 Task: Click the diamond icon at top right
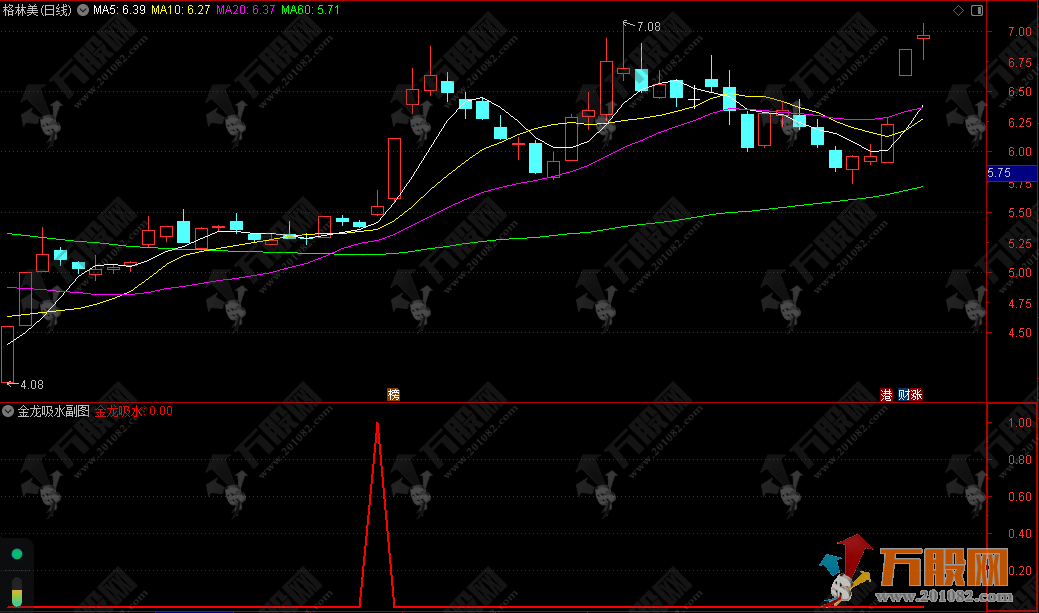point(958,10)
